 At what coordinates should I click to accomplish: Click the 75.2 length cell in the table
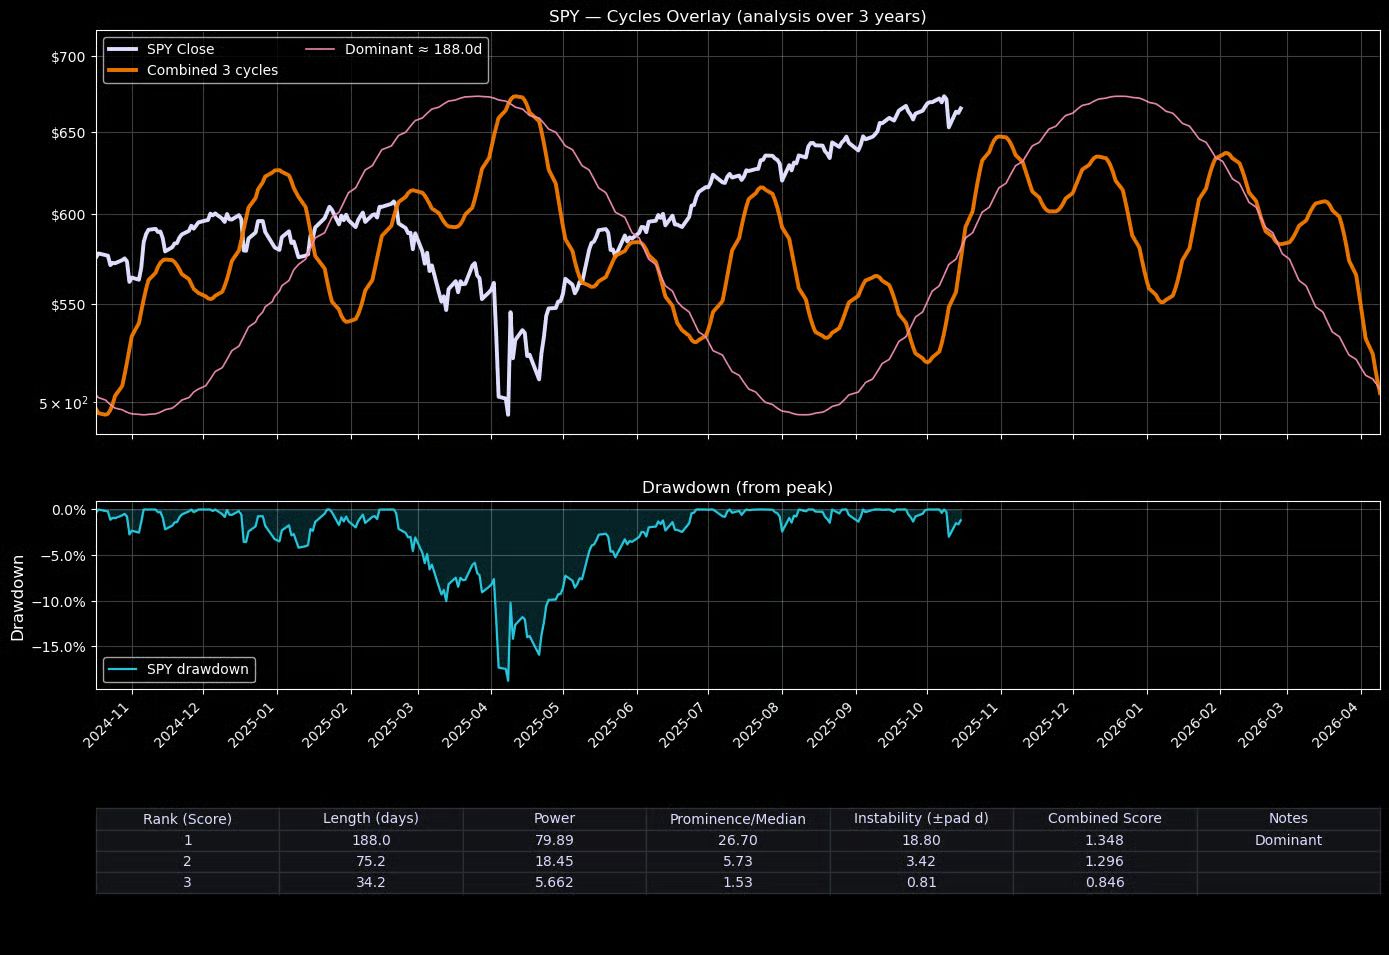(x=371, y=862)
